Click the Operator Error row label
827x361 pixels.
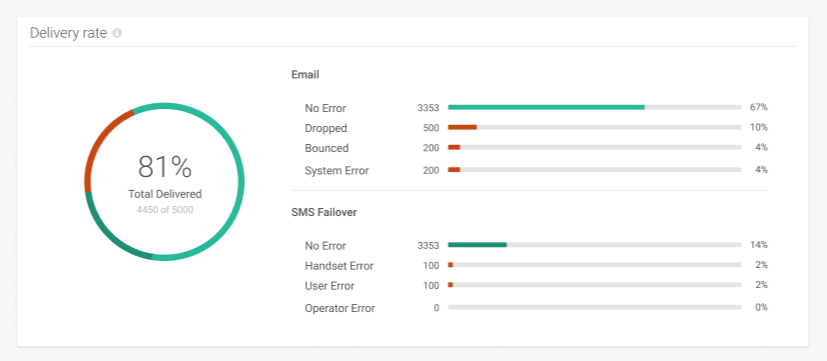(x=340, y=308)
